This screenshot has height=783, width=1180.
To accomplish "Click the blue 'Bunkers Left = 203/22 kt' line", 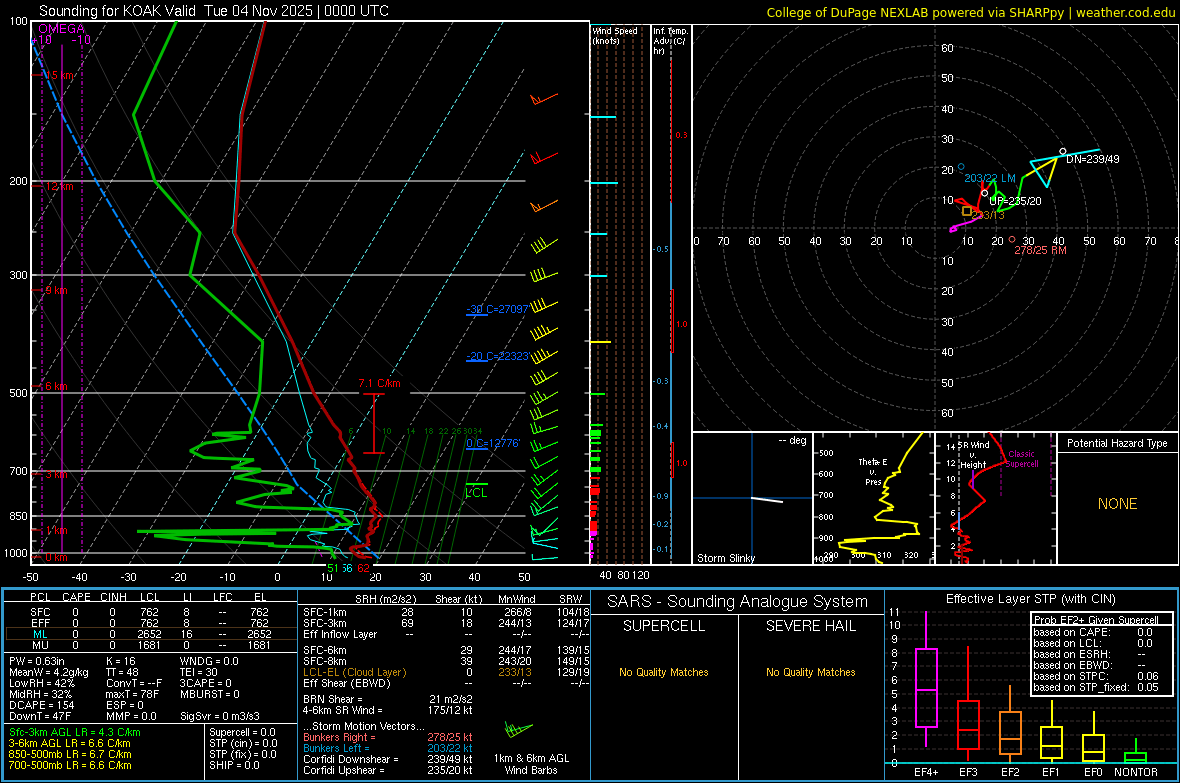I will point(388,748).
